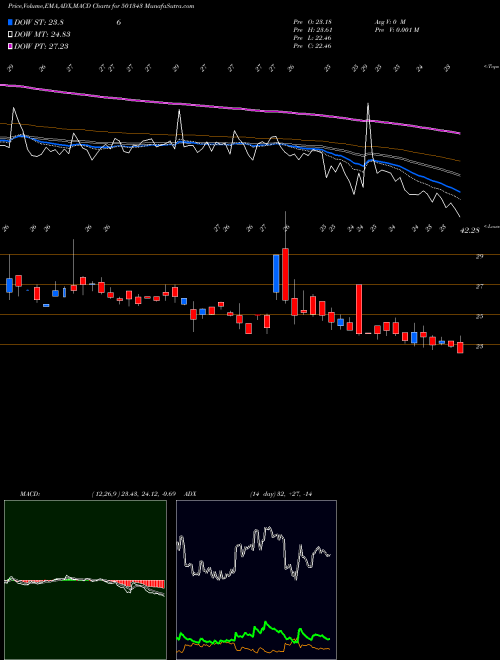Click the 'Pre H: 23.61' high value
Screen dimensions: 500x660
click(x=312, y=30)
